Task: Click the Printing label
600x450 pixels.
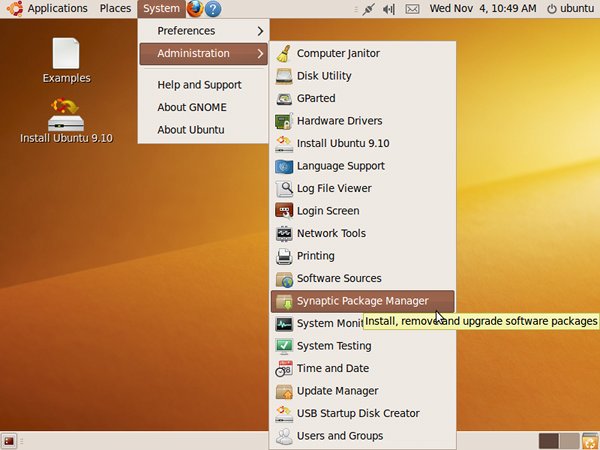Action: [x=316, y=256]
